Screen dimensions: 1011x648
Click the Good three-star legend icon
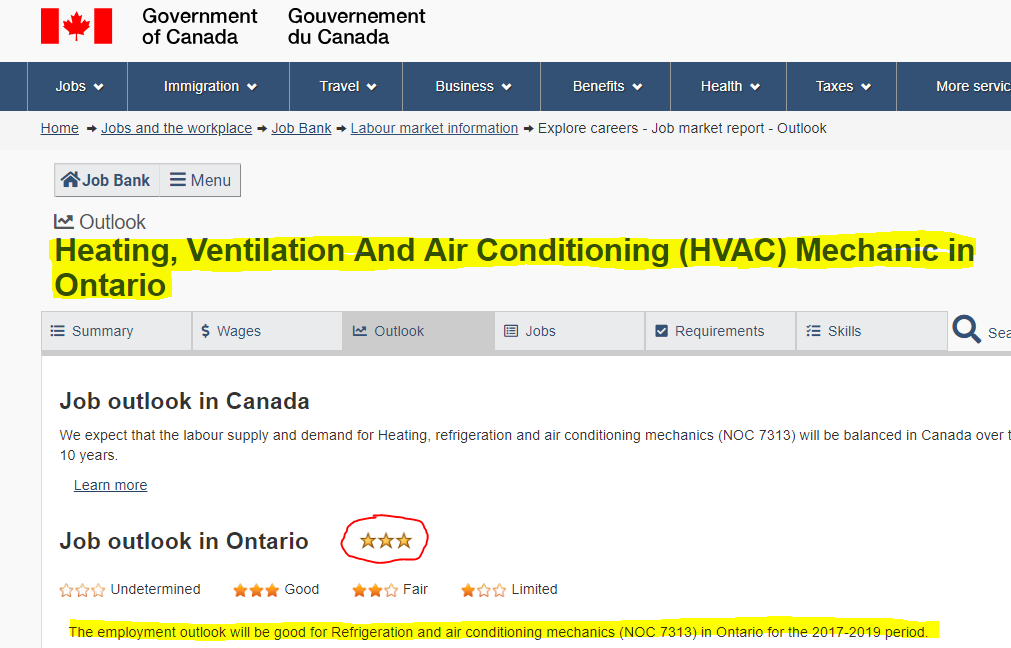pos(256,590)
